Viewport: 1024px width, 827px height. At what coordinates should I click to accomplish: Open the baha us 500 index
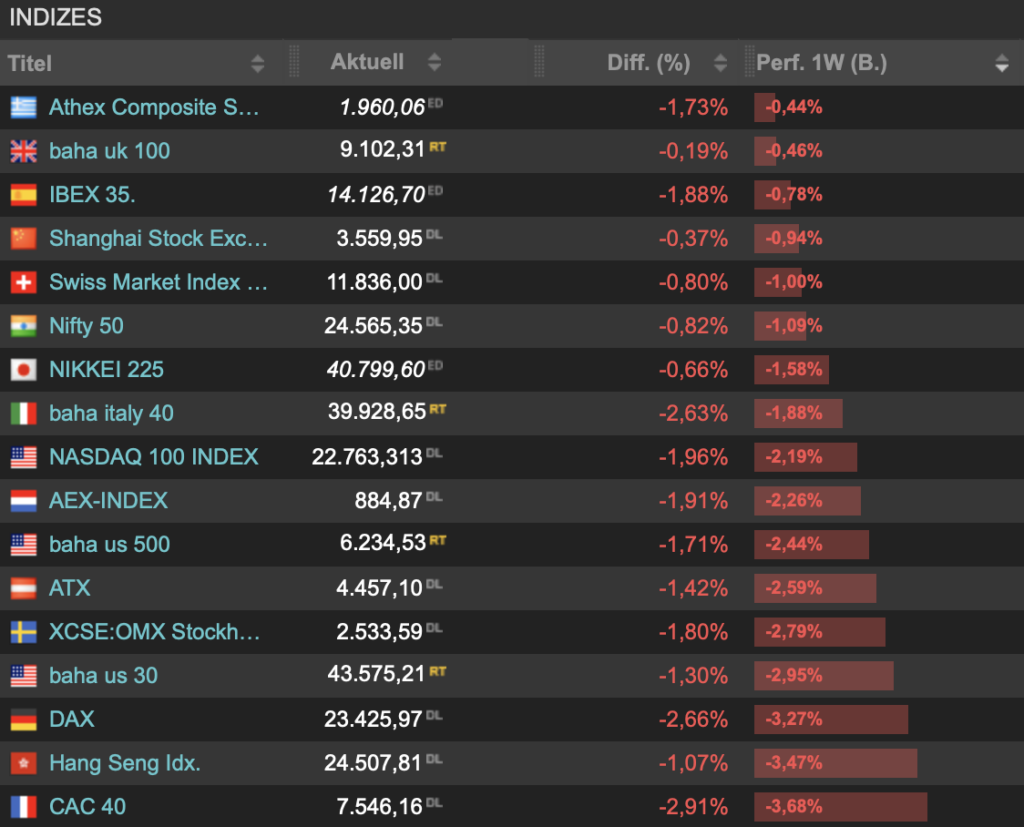coord(110,545)
